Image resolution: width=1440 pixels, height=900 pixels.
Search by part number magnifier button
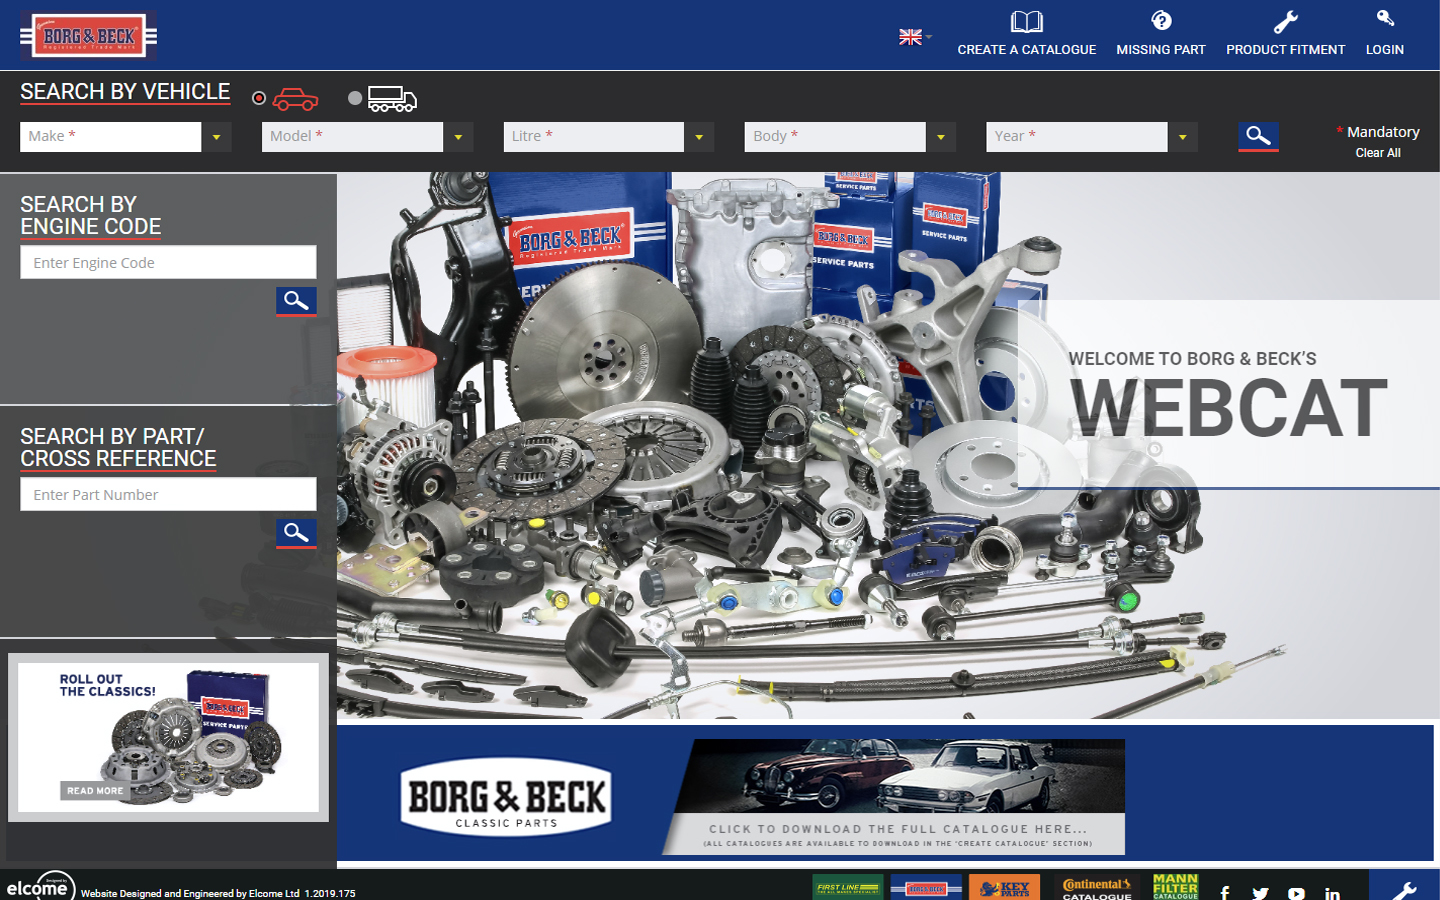point(296,534)
